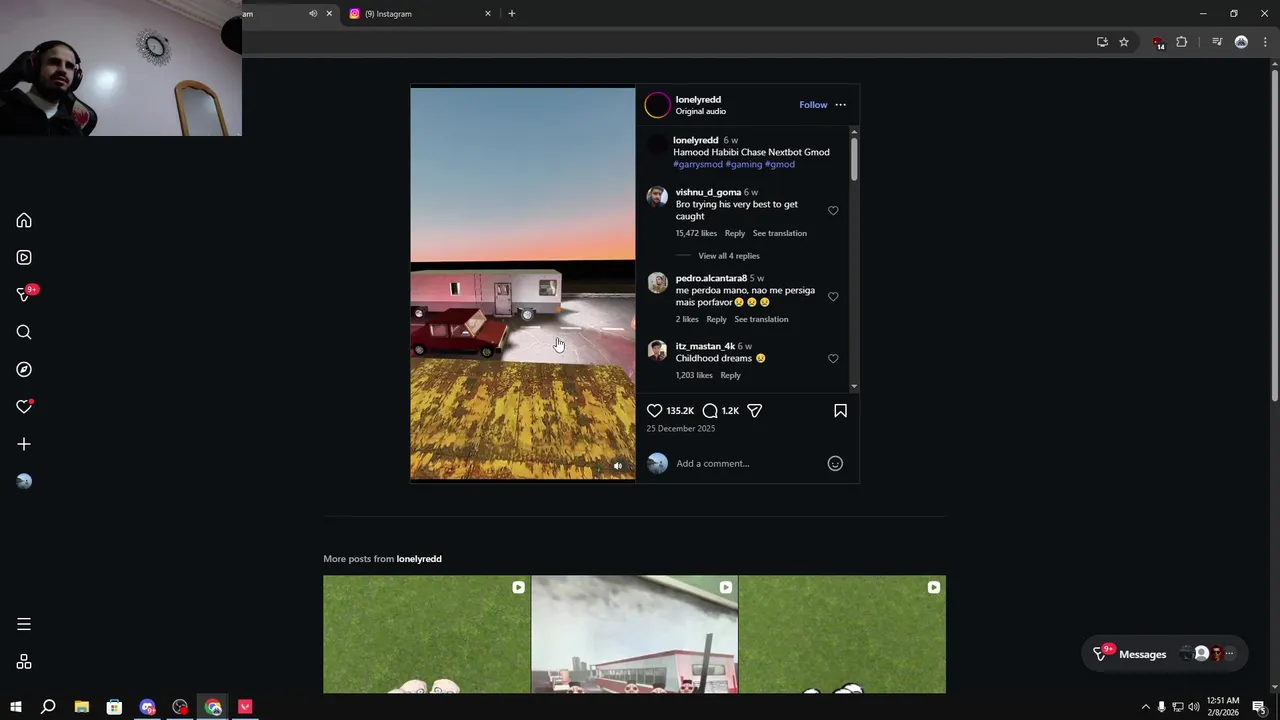Image resolution: width=1280 pixels, height=720 pixels.
Task: Open Chrome media controls icon
Action: (1217, 42)
